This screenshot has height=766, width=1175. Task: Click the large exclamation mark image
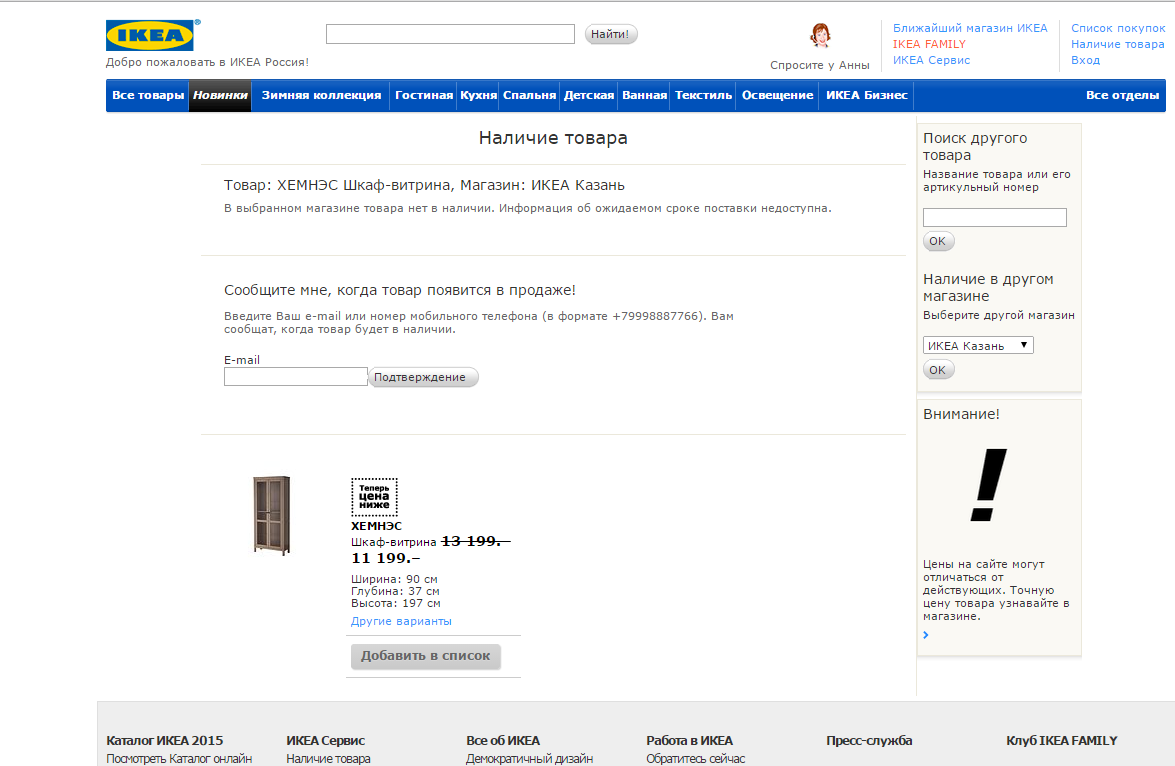[988, 485]
